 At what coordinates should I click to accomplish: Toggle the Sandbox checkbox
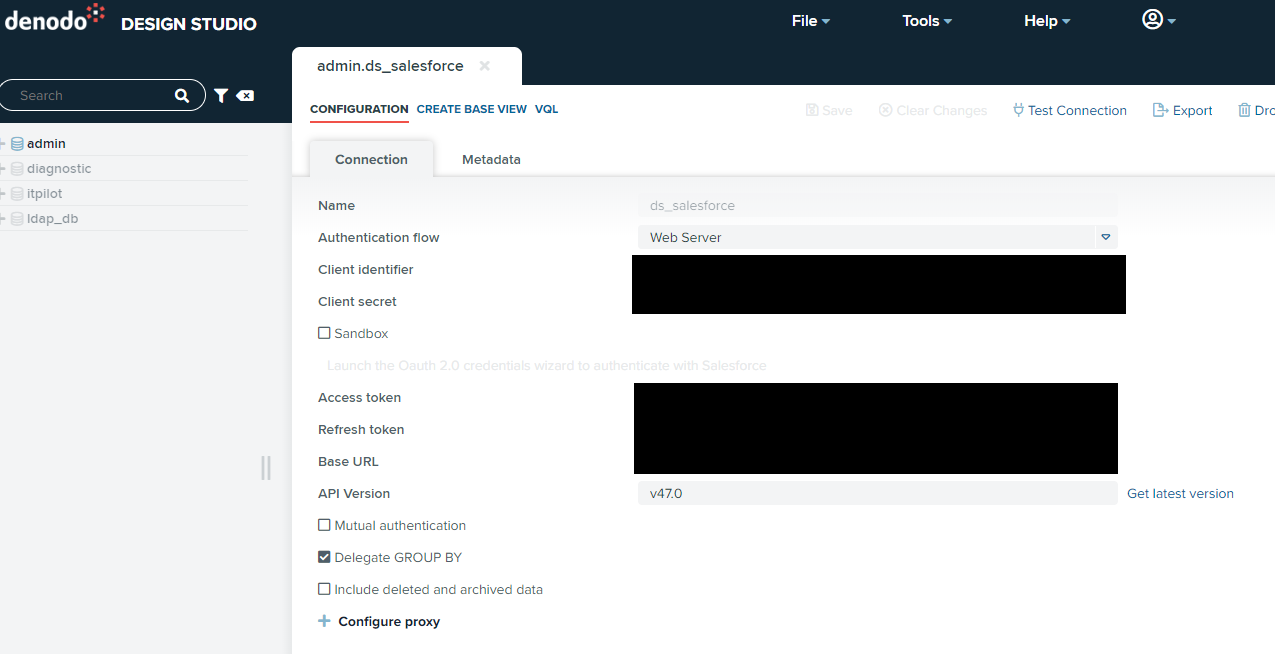(x=324, y=333)
